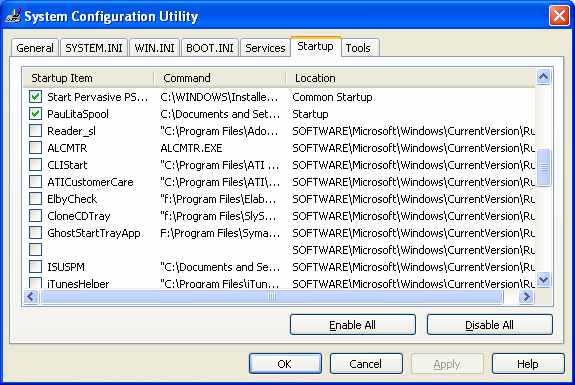Image resolution: width=575 pixels, height=385 pixels.
Task: Click the System Configuration Utility title icon
Action: click(13, 16)
